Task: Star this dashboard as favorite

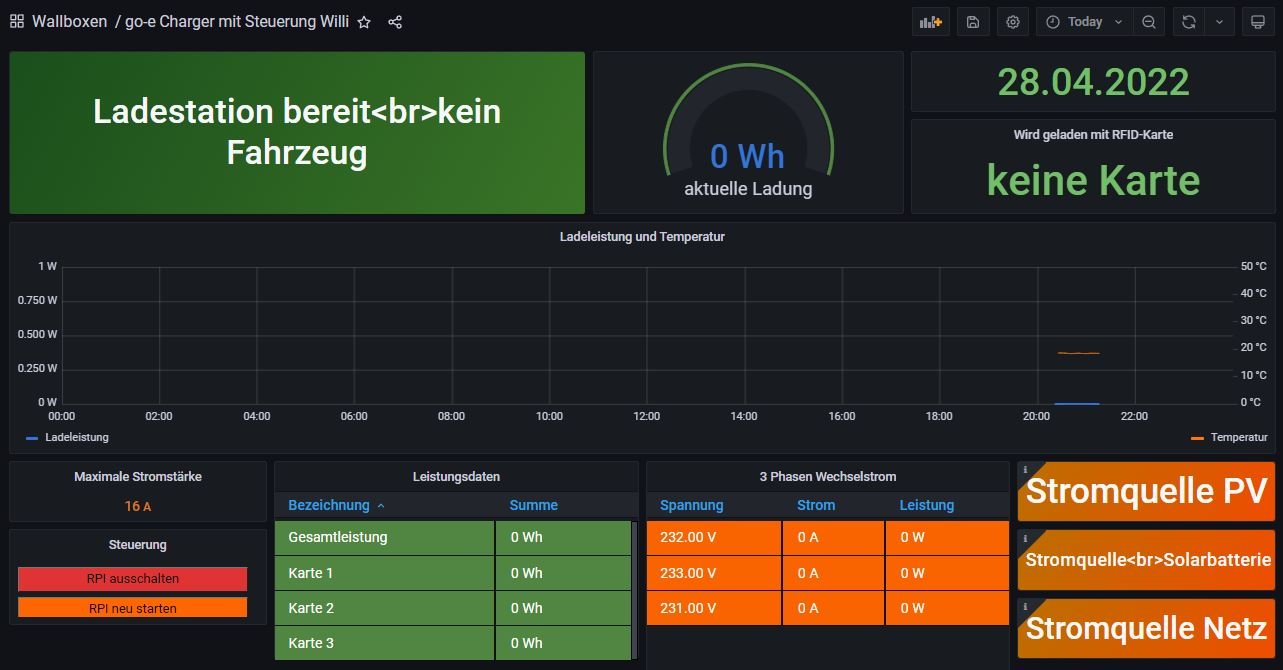Action: click(365, 22)
